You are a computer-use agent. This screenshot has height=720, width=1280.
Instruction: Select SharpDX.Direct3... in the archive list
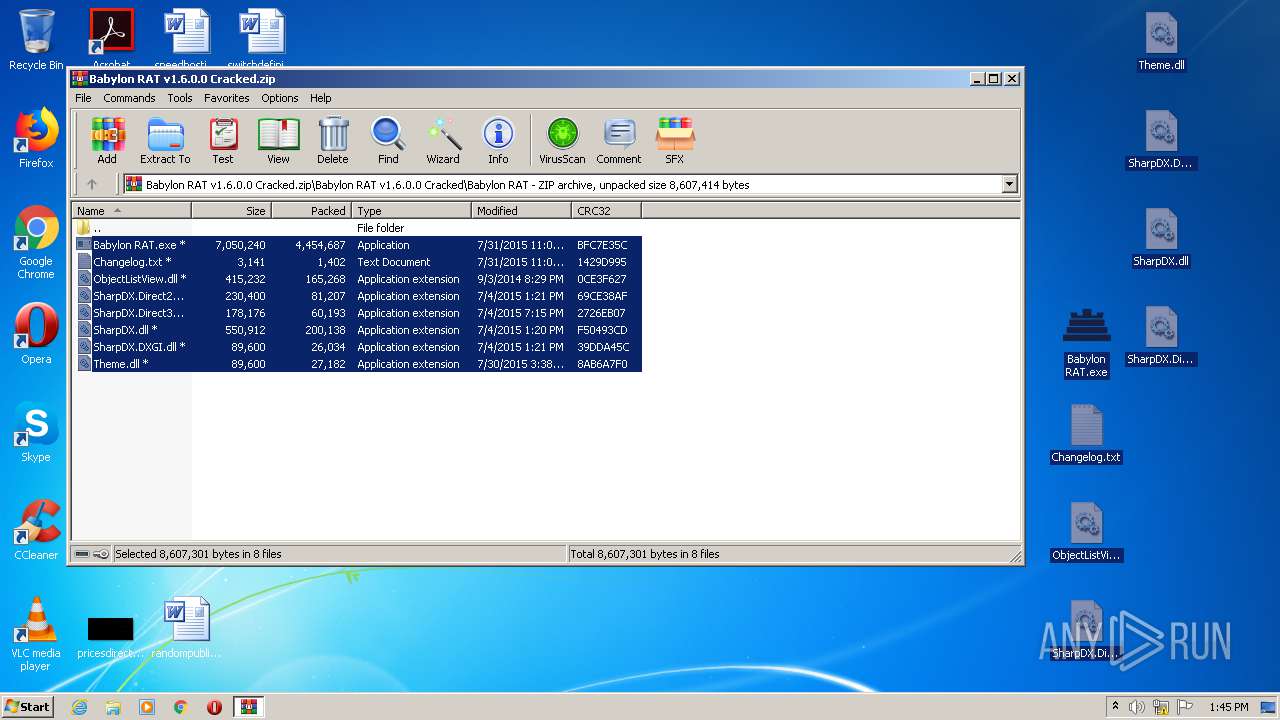(357, 313)
